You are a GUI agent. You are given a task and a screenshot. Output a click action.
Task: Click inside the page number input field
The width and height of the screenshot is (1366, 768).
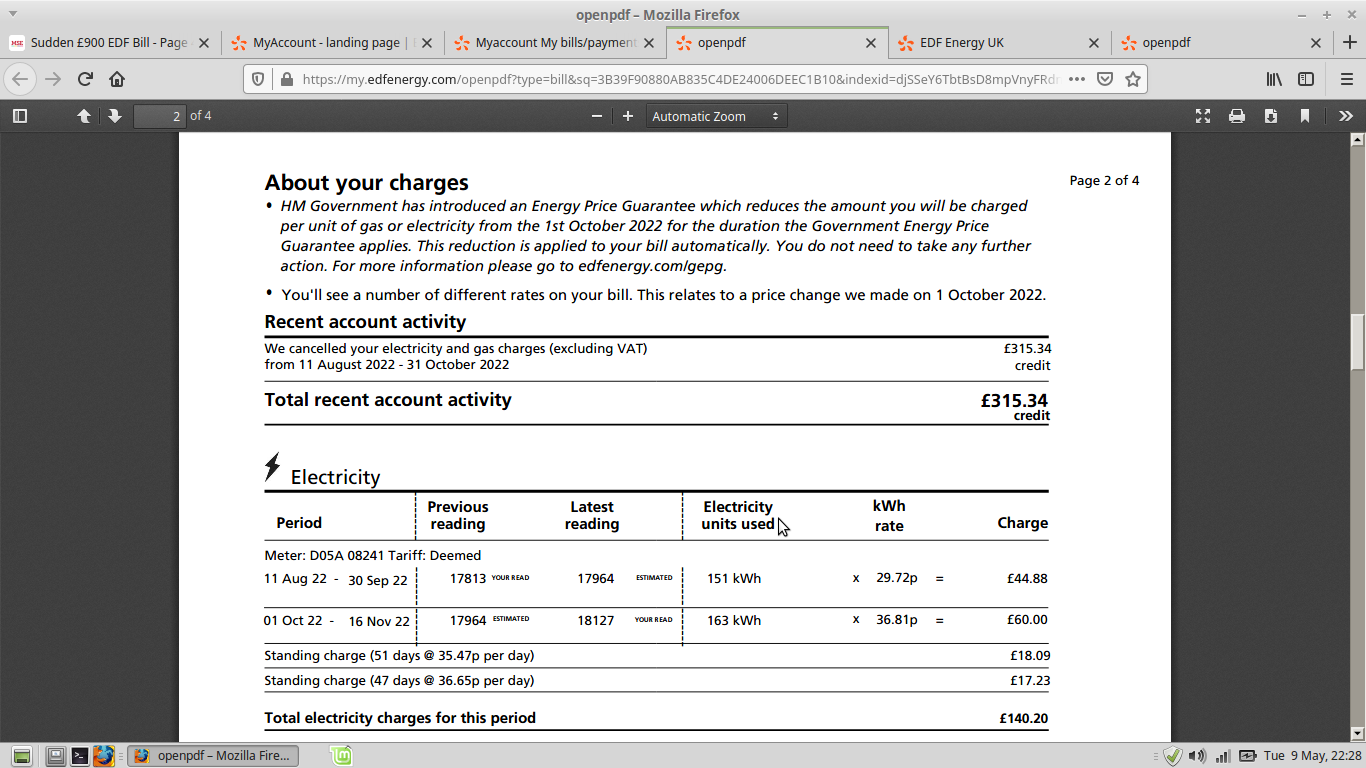[x=159, y=115]
